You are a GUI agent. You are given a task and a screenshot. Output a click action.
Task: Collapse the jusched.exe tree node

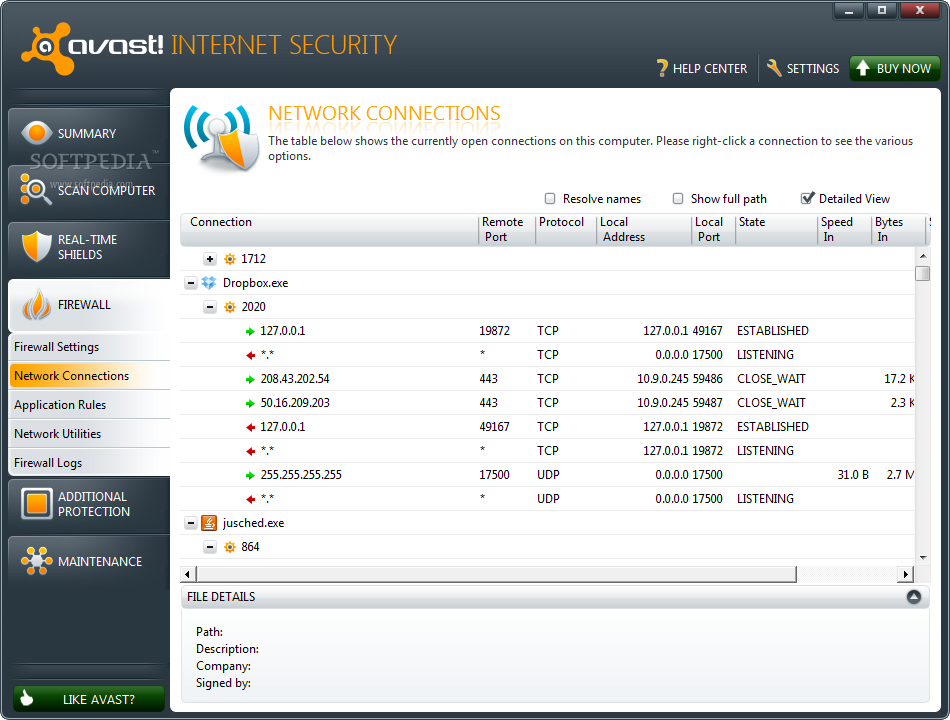[191, 523]
